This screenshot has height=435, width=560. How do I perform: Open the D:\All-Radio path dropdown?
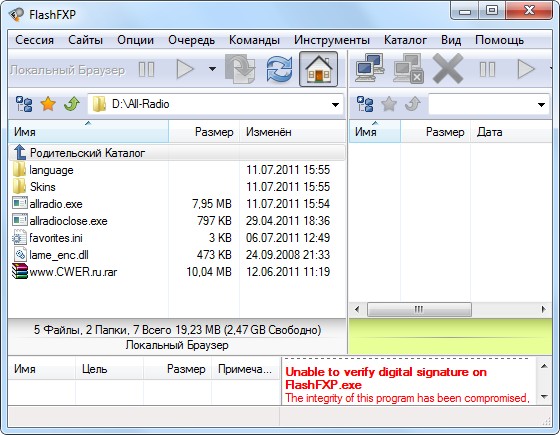point(335,105)
